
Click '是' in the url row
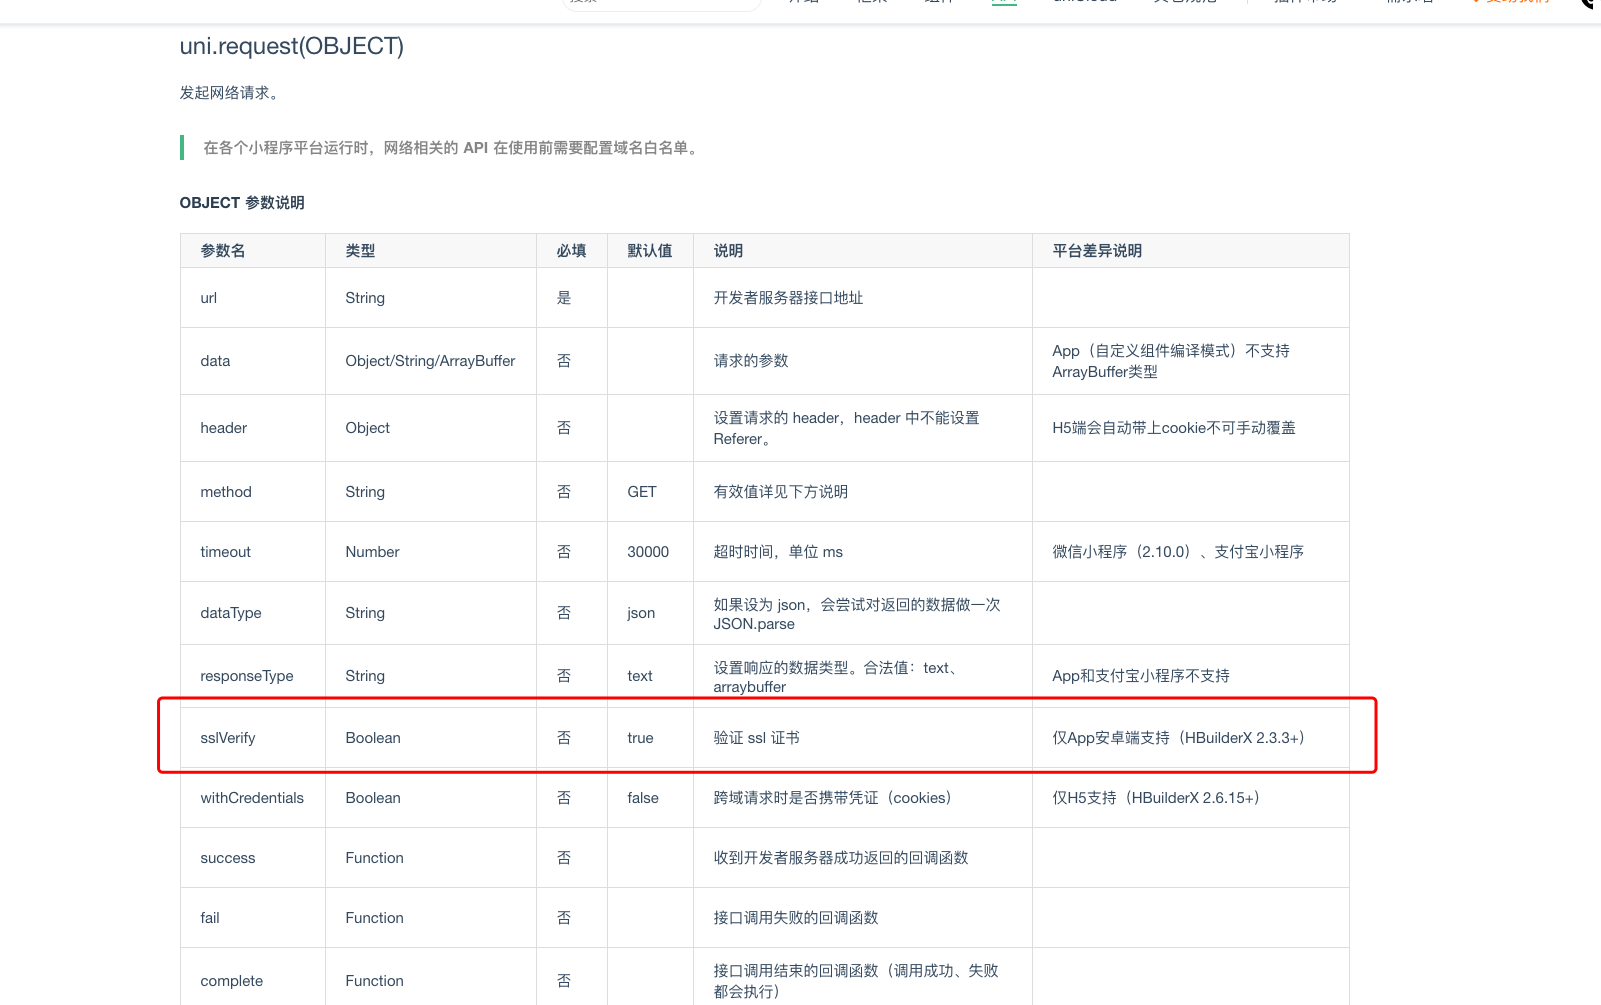click(564, 298)
